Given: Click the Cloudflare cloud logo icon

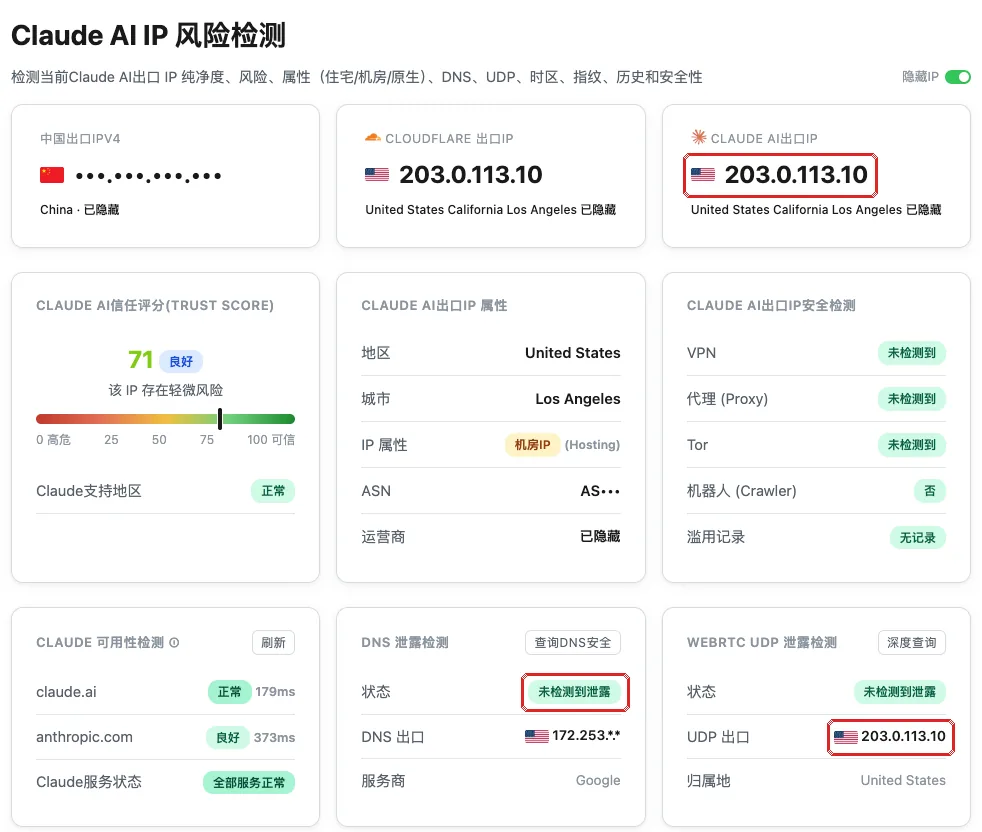Looking at the screenshot, I should (x=373, y=138).
